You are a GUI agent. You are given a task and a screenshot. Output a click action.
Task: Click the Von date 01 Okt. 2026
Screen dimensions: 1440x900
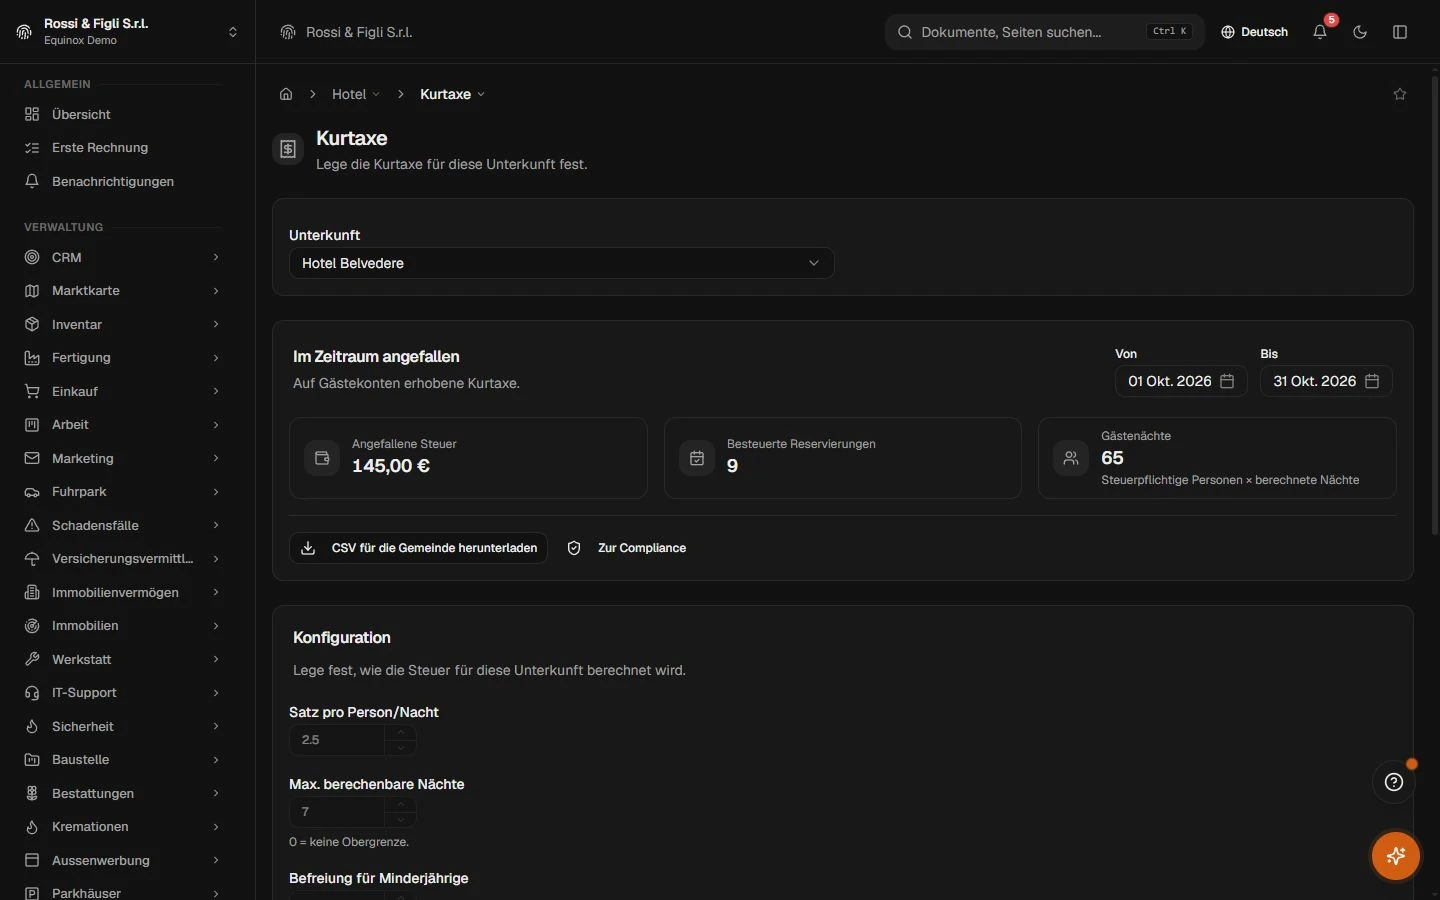click(1181, 381)
